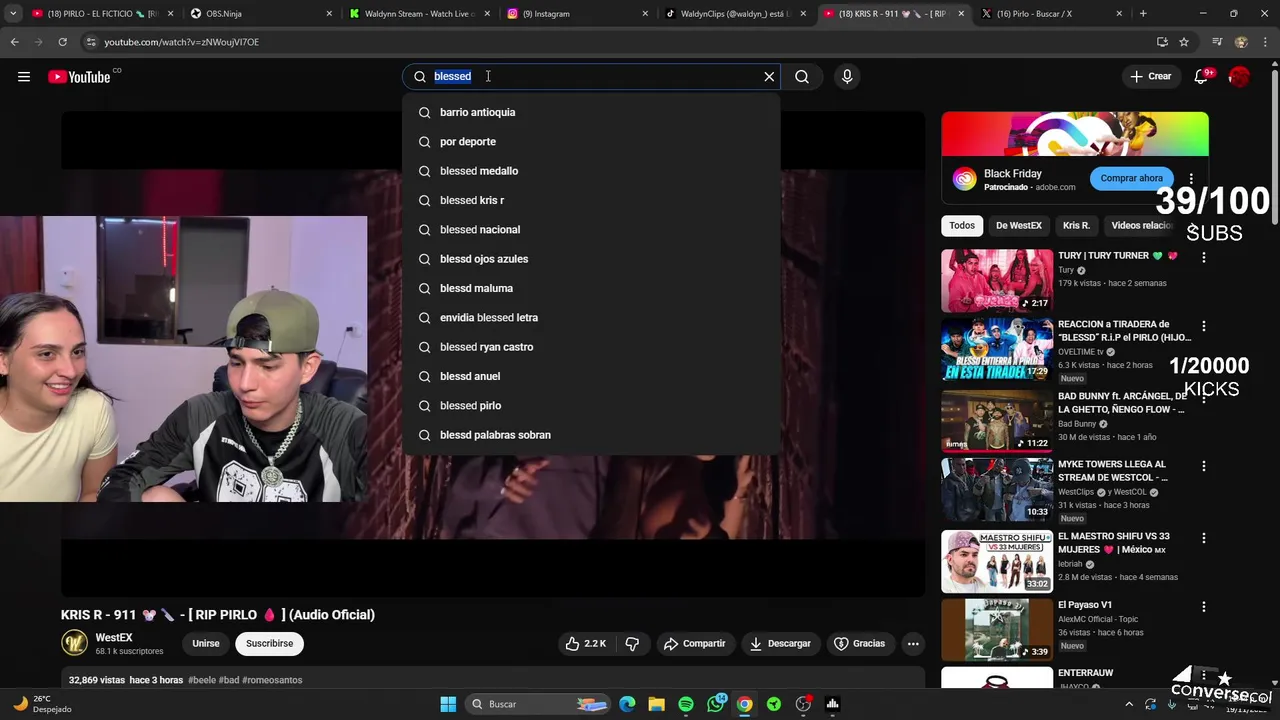The height and width of the screenshot is (720, 1280).
Task: Click the Comprar ahora ad button
Action: pyautogui.click(x=1132, y=179)
